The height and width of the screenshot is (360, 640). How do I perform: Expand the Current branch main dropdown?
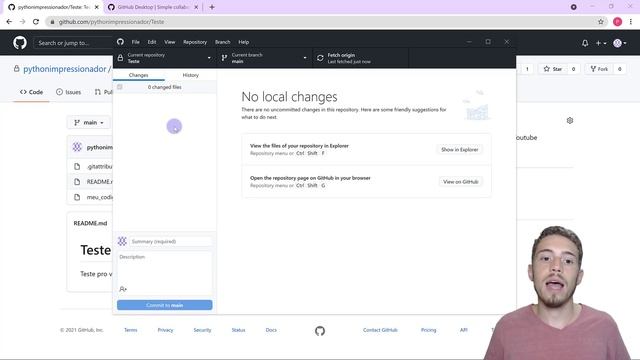coord(264,58)
